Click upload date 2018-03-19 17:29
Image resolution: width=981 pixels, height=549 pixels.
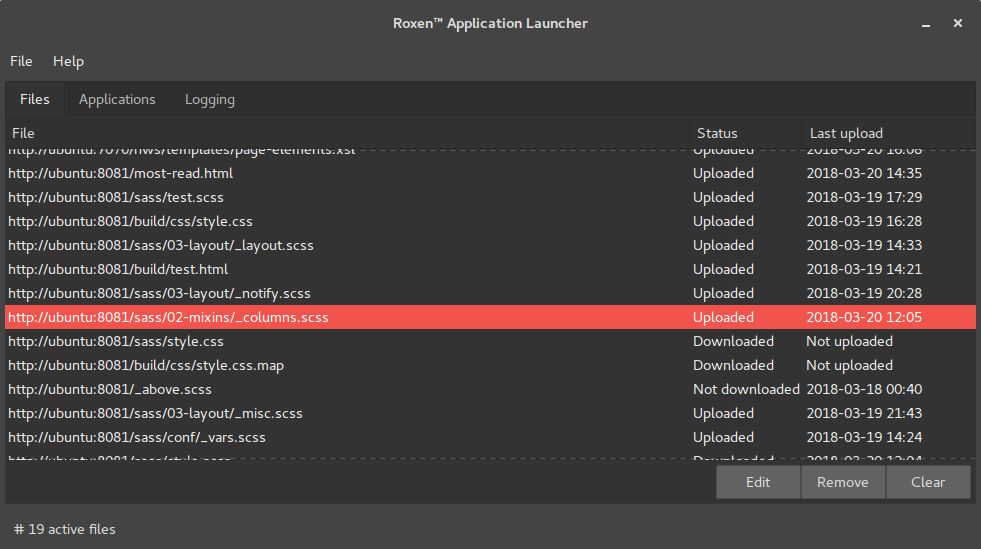[x=864, y=197]
